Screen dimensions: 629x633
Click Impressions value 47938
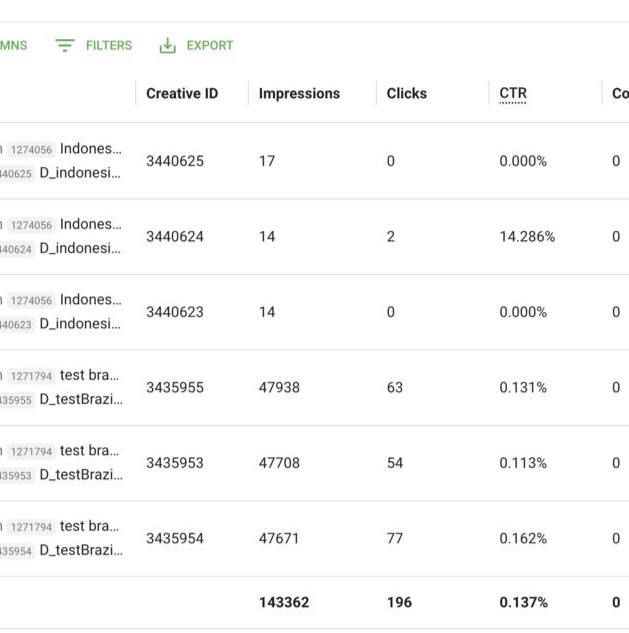click(279, 387)
